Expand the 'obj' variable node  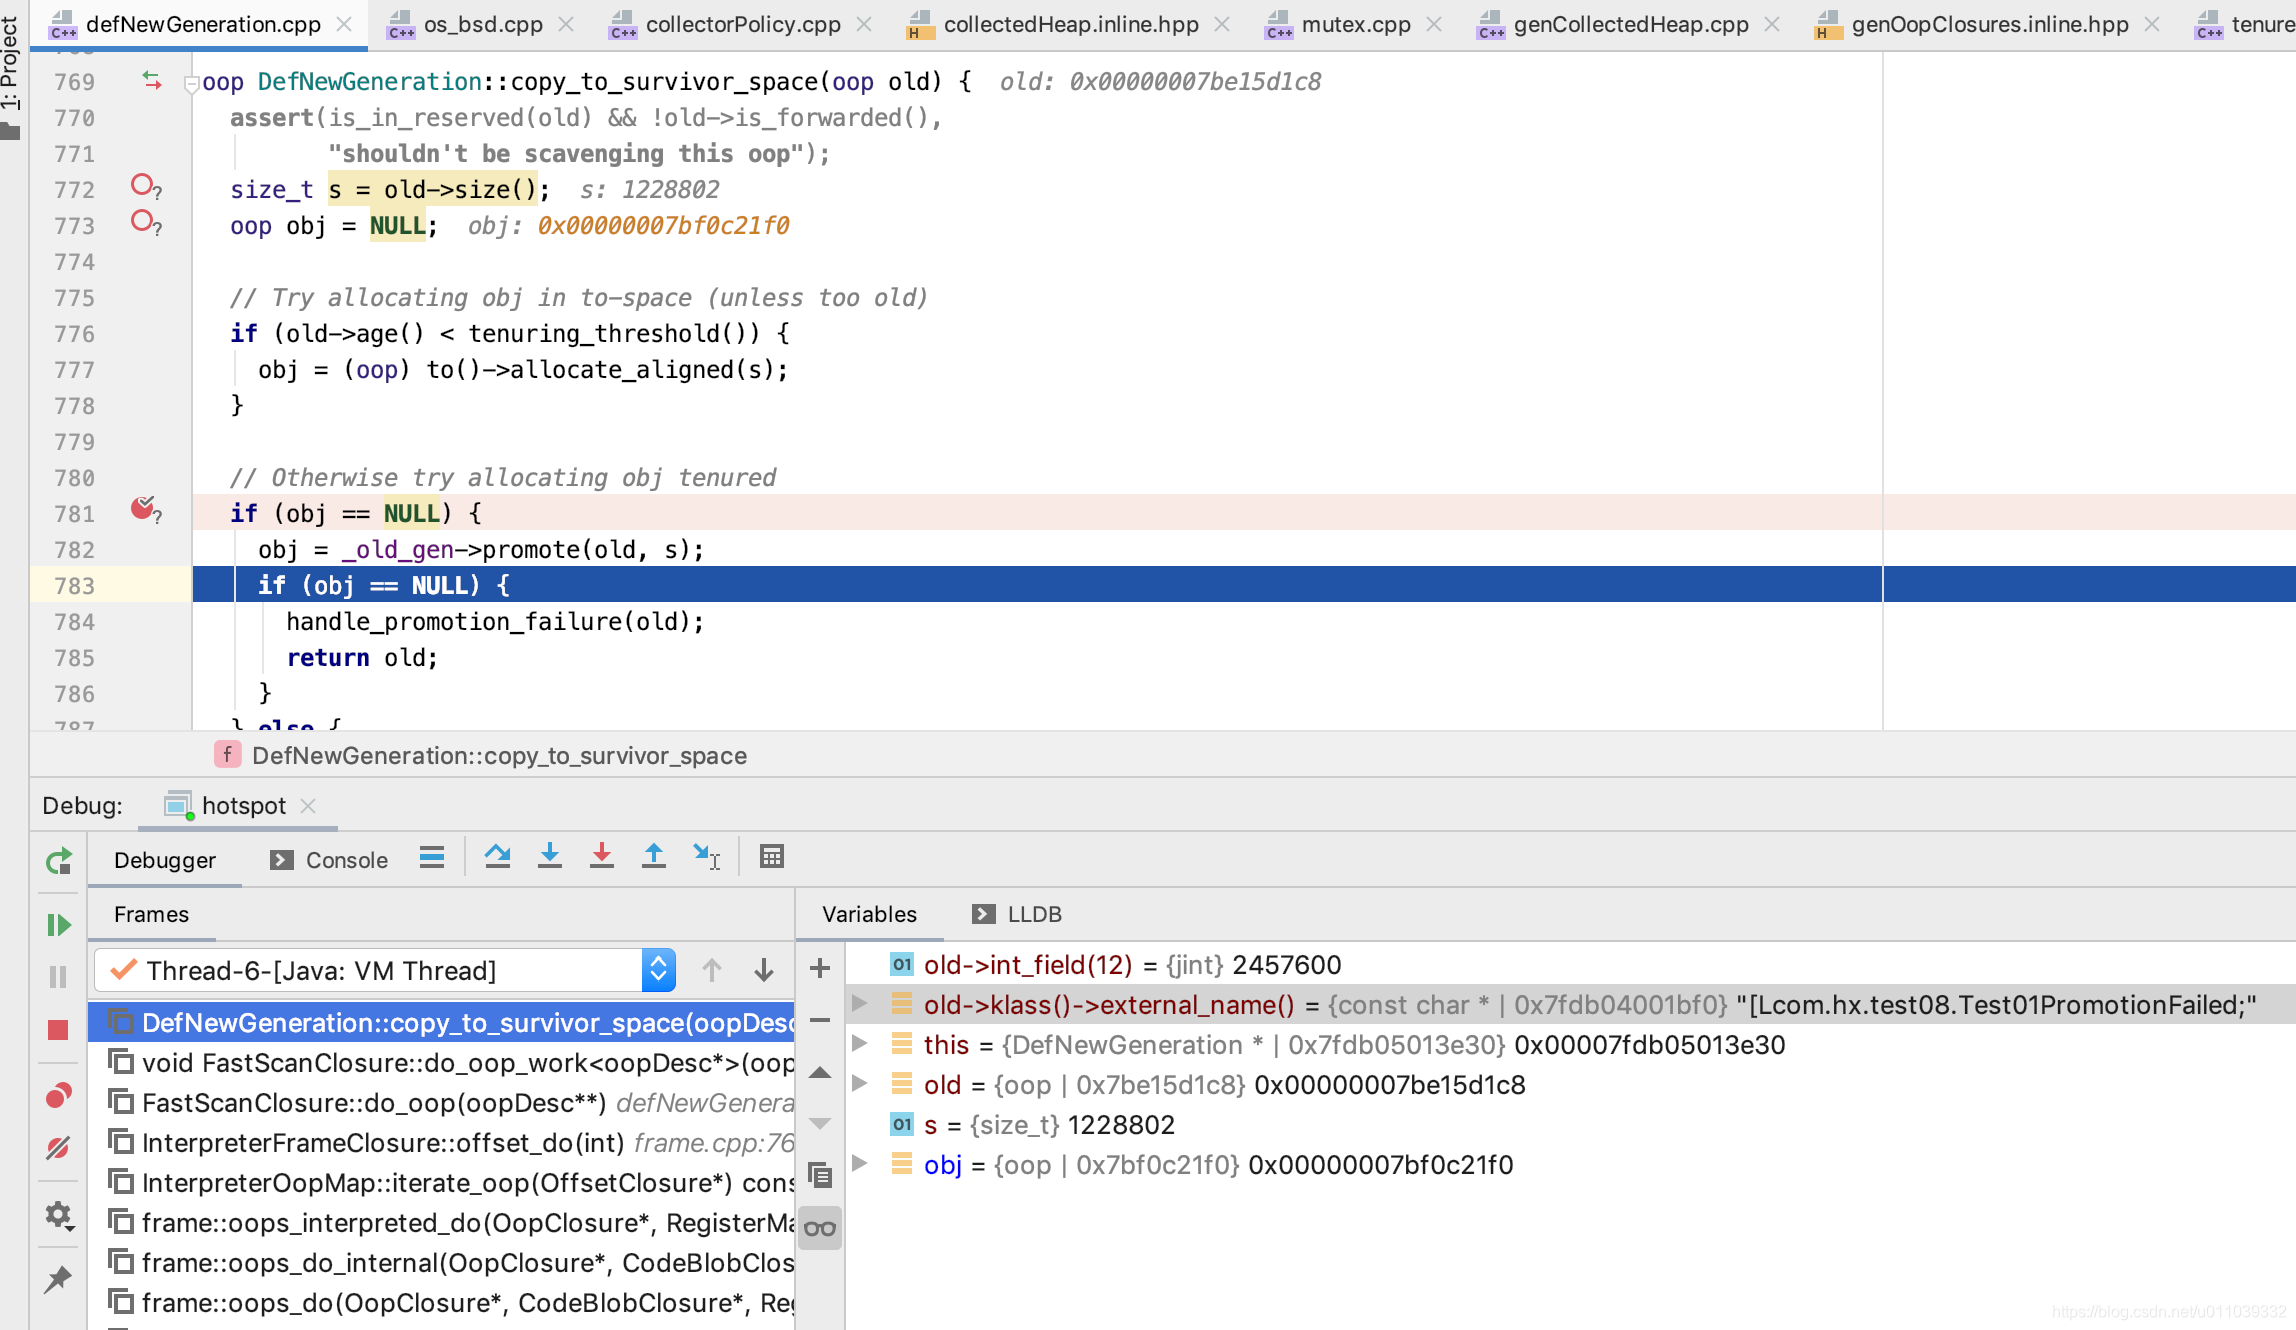(859, 1164)
